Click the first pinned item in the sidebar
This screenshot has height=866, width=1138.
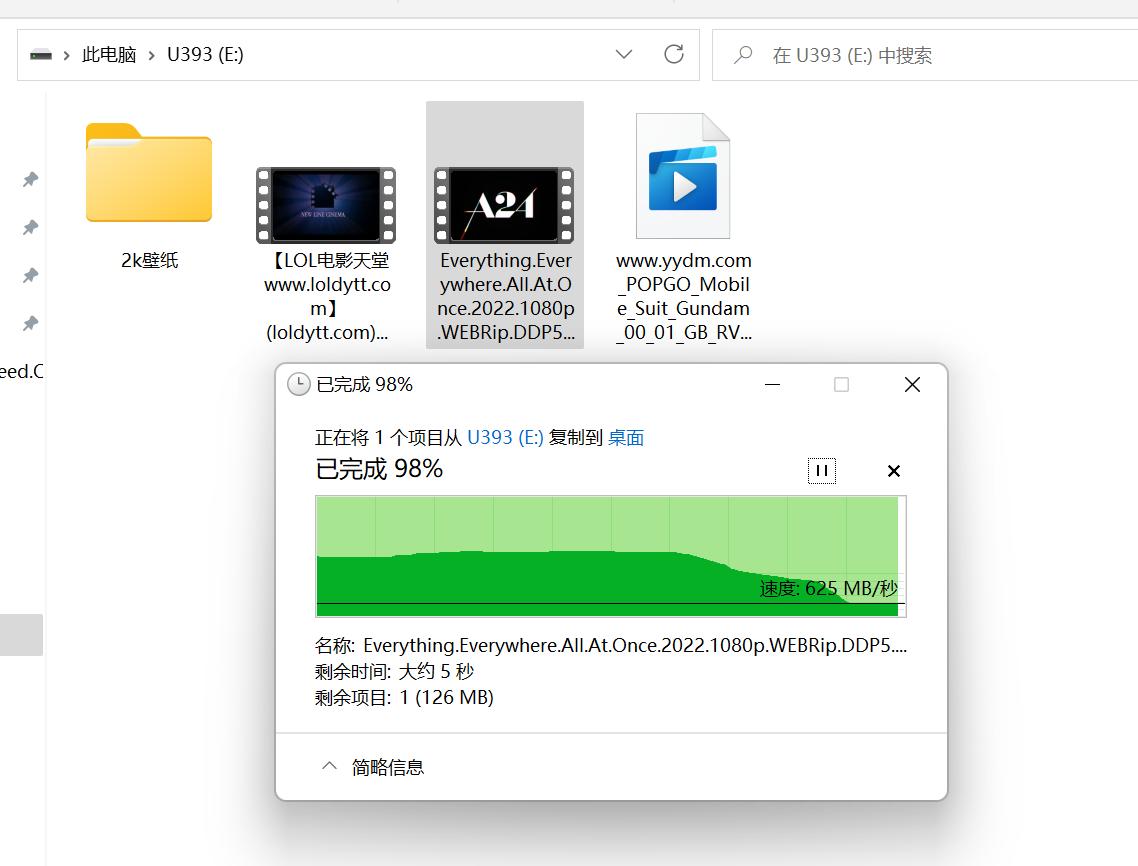pyautogui.click(x=29, y=180)
